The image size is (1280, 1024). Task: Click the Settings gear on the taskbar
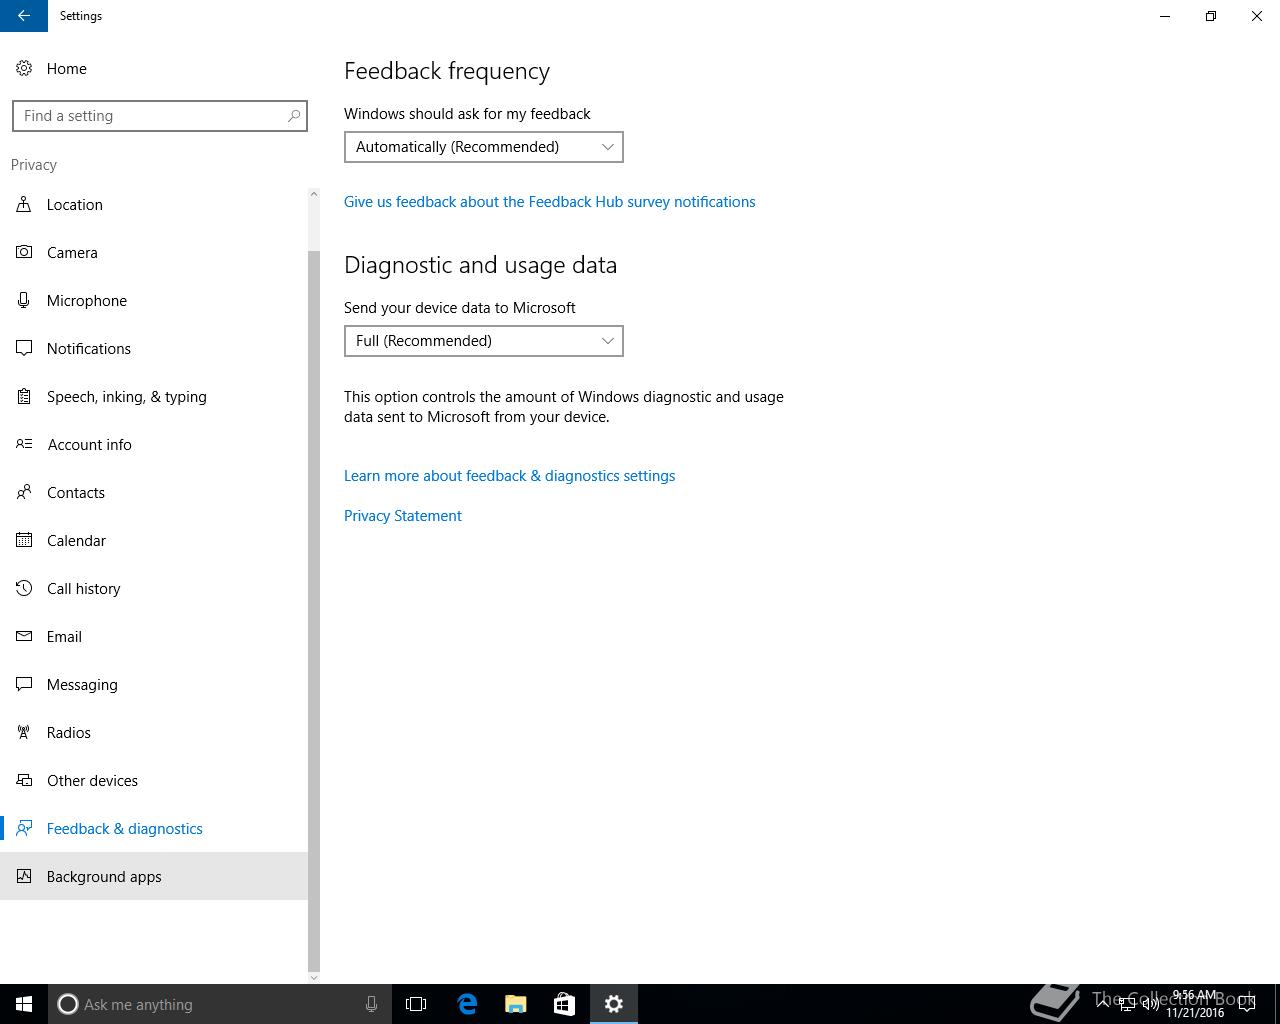[x=614, y=1004]
